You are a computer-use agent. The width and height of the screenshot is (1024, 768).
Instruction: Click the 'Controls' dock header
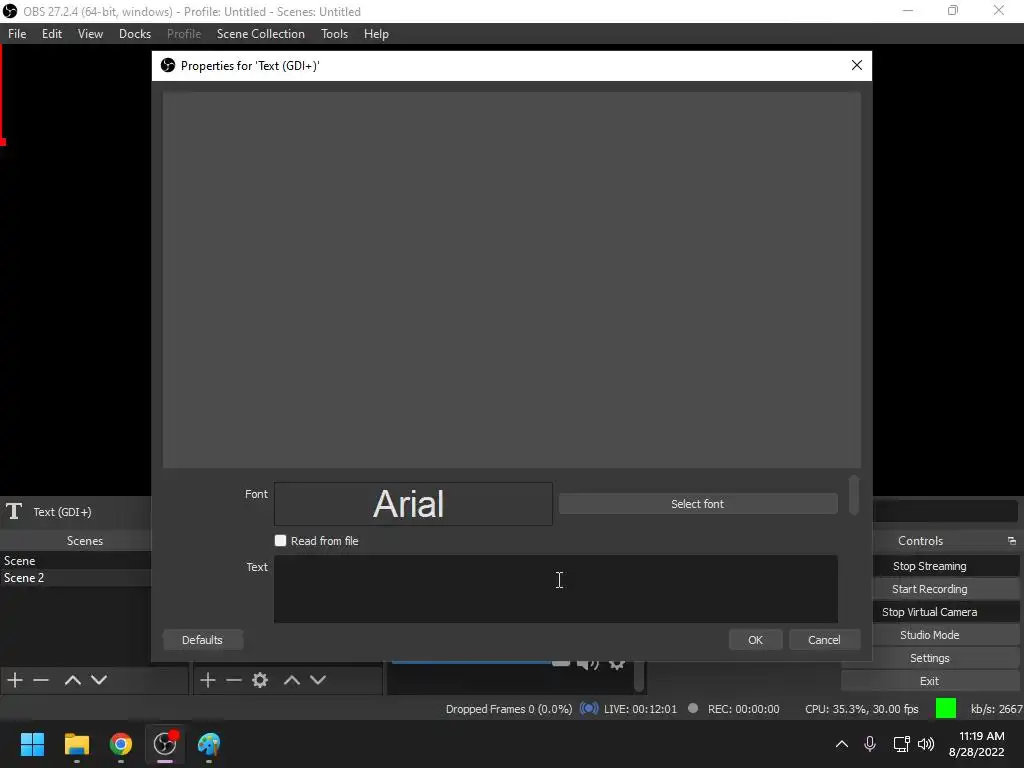pyautogui.click(x=920, y=541)
